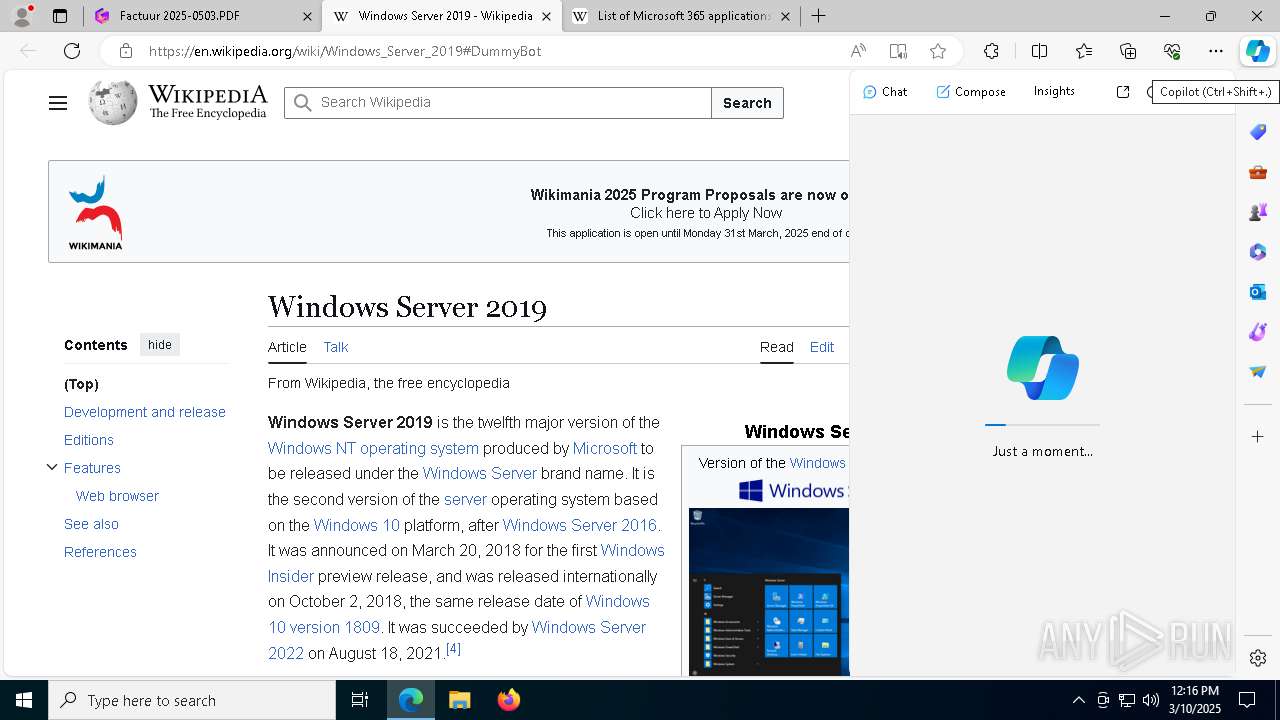Open Settings and more ellipsis menu
Screen dimensions: 1280x720
(1216, 51)
